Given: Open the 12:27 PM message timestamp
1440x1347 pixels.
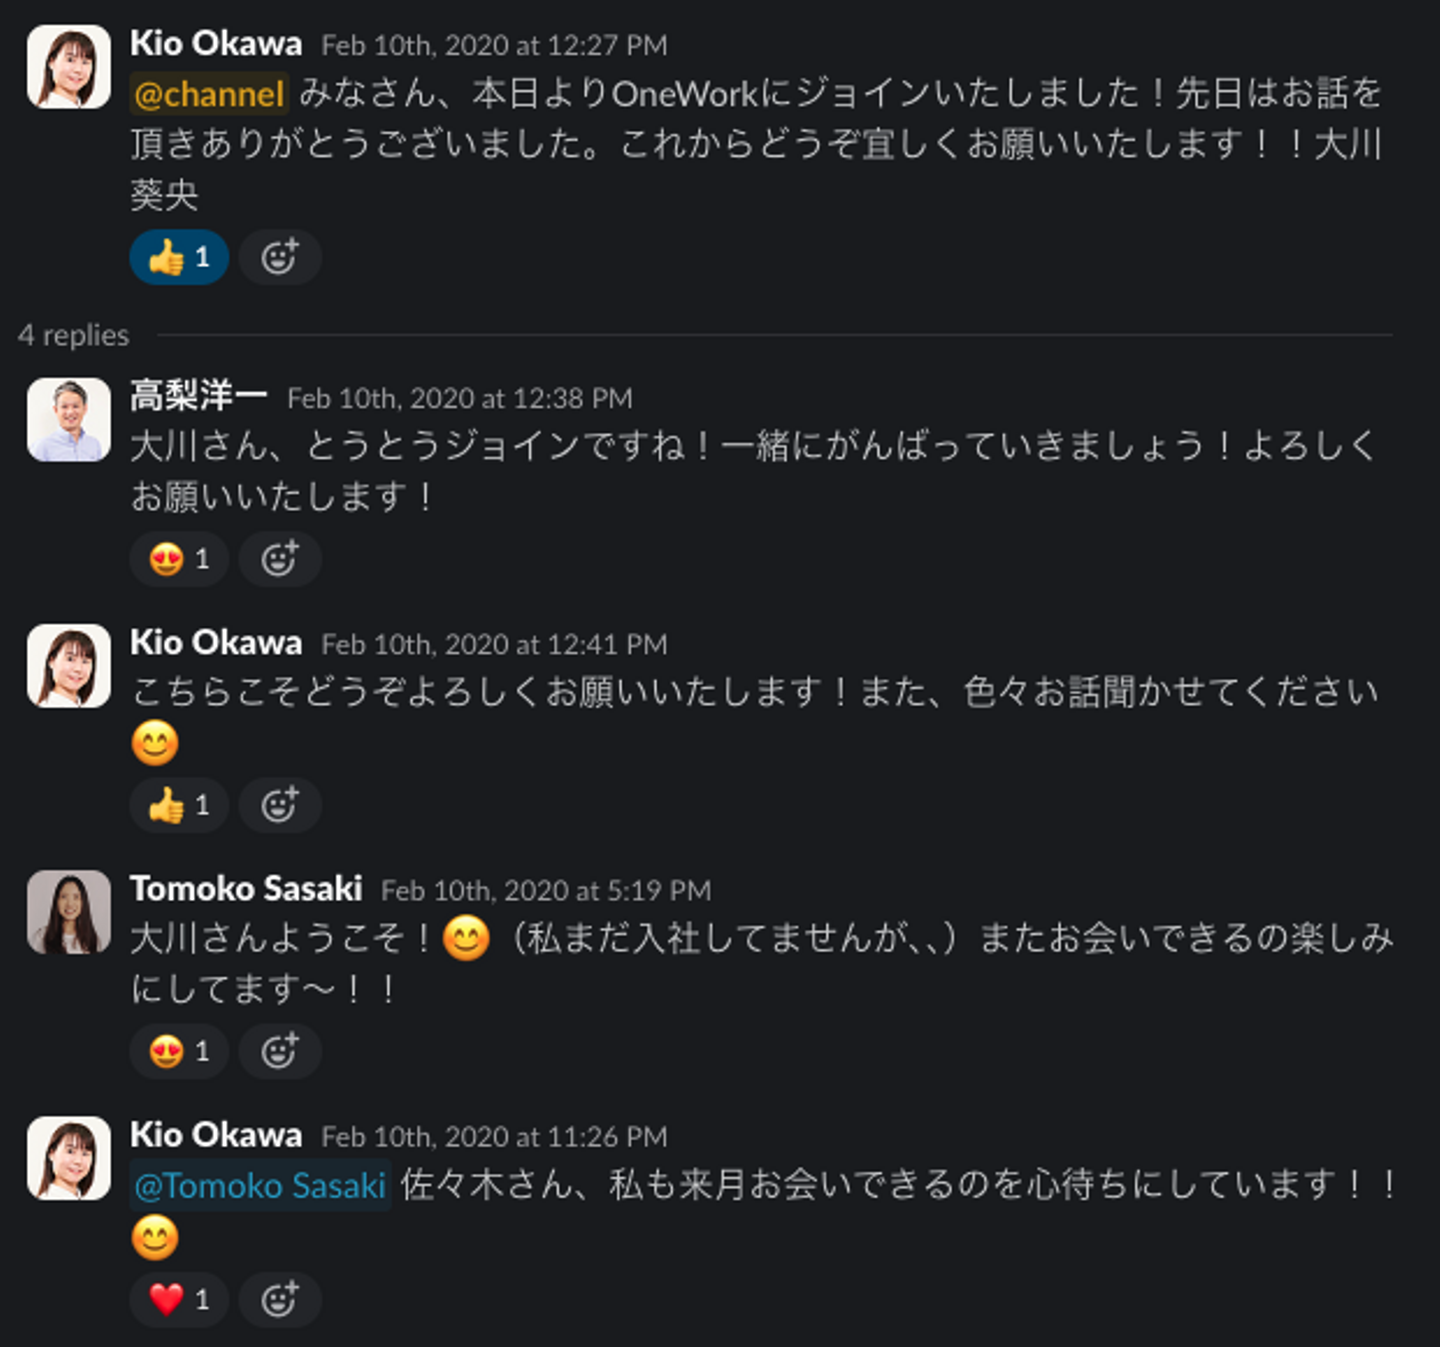Looking at the screenshot, I should [494, 45].
